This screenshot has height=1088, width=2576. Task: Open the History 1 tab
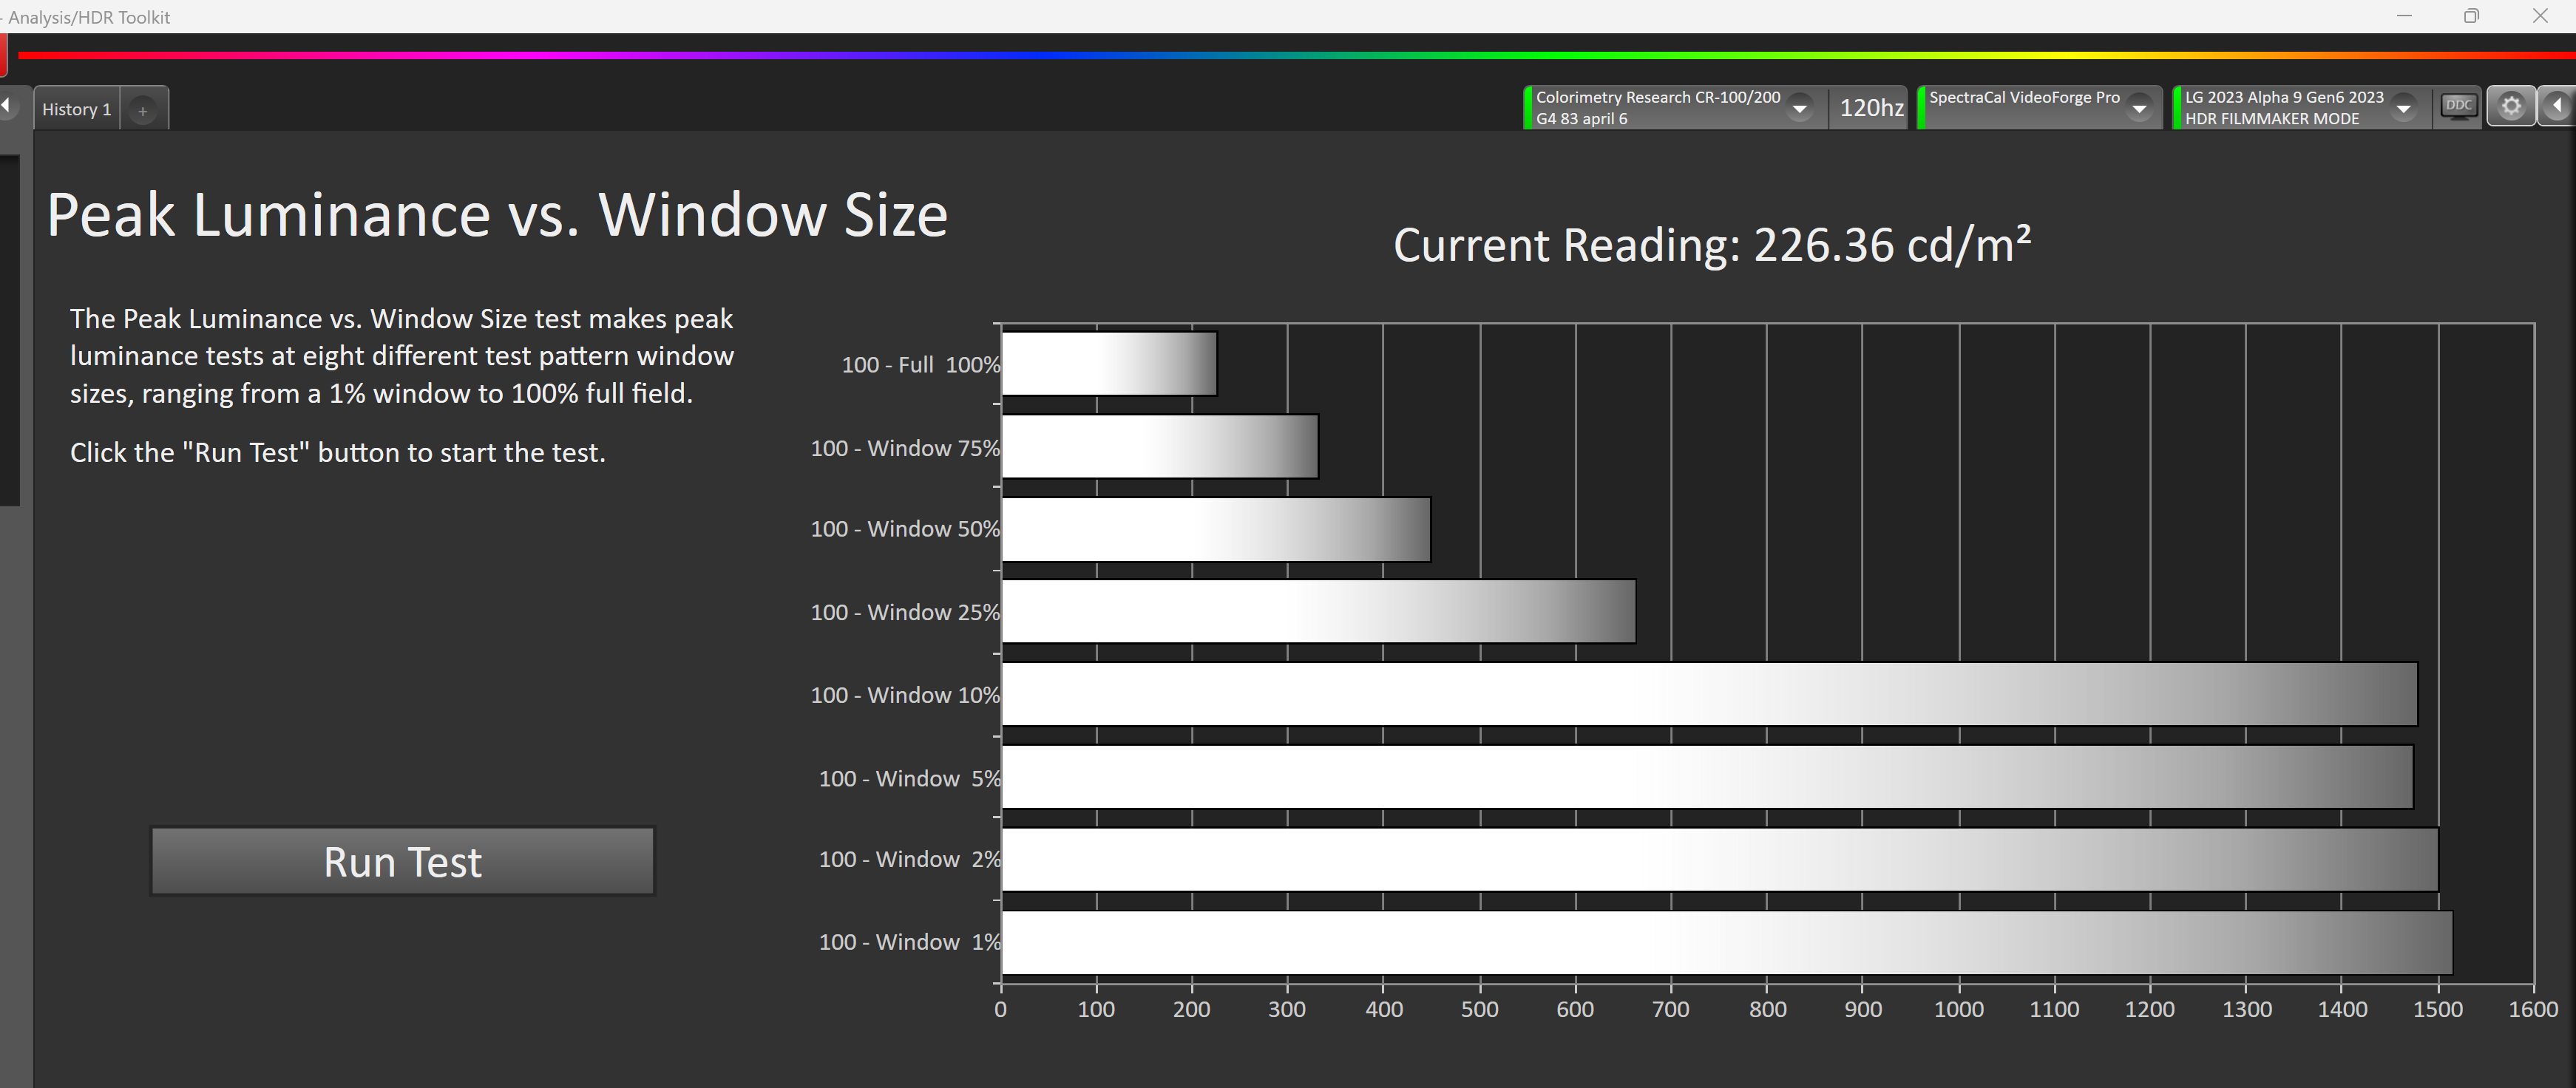pos(77,109)
